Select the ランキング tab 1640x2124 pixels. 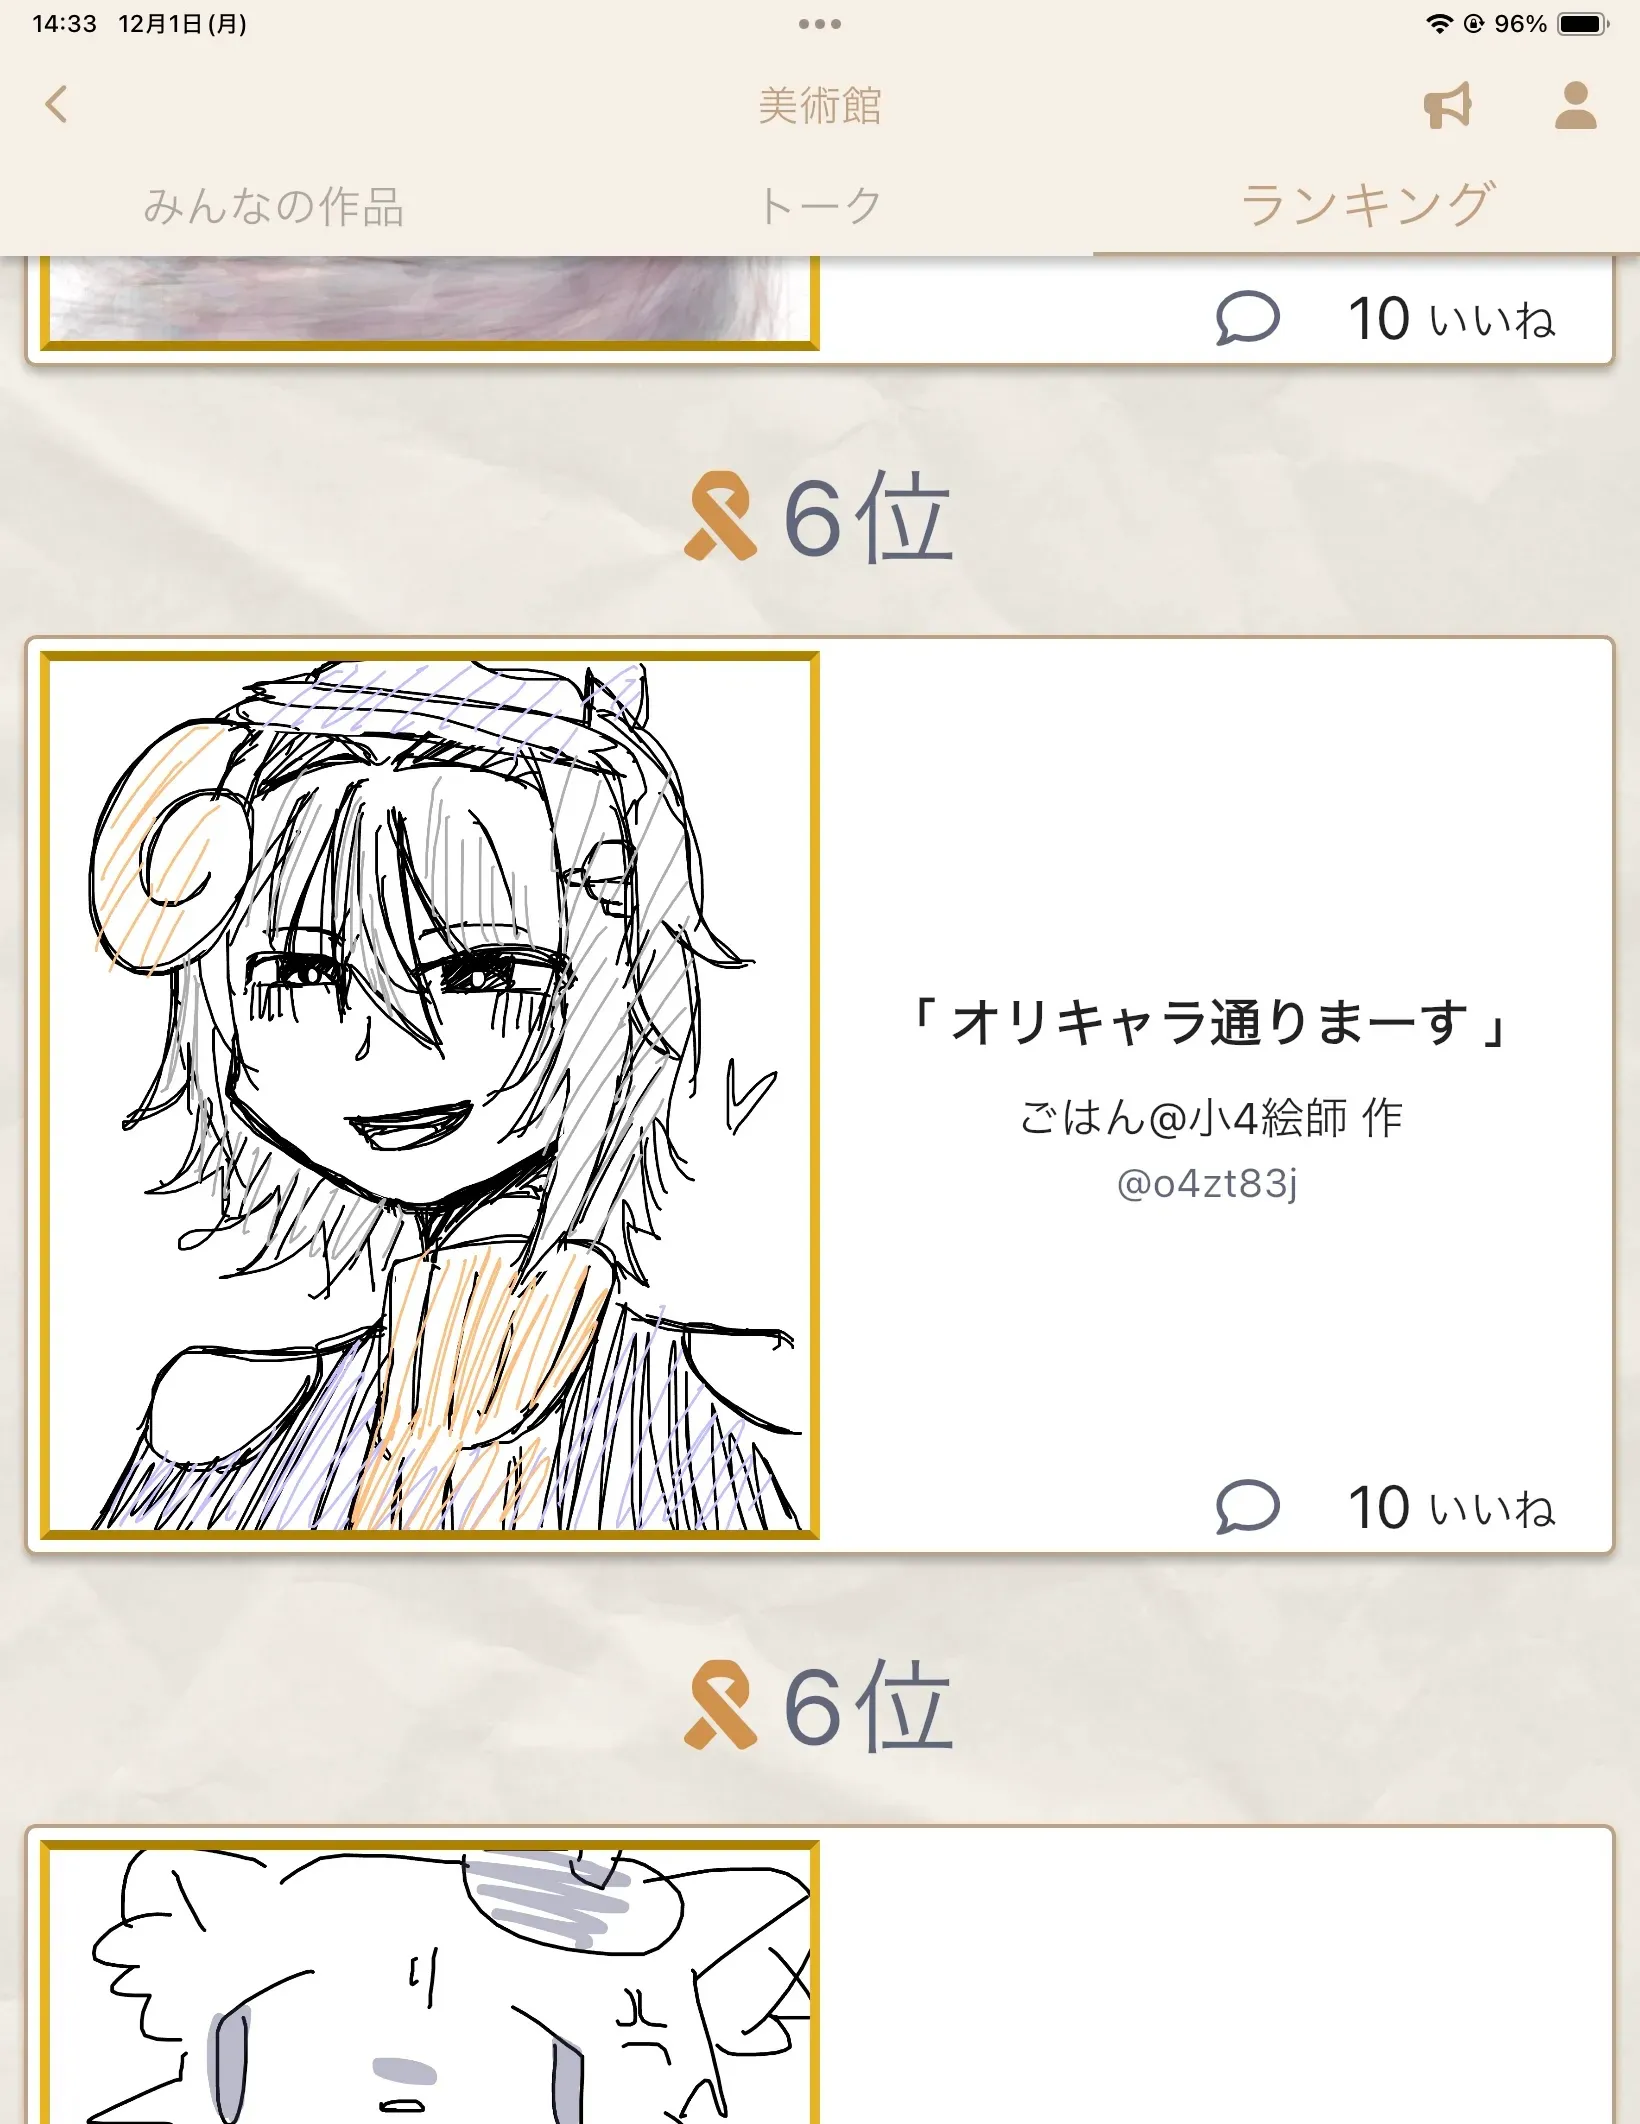(x=1367, y=205)
